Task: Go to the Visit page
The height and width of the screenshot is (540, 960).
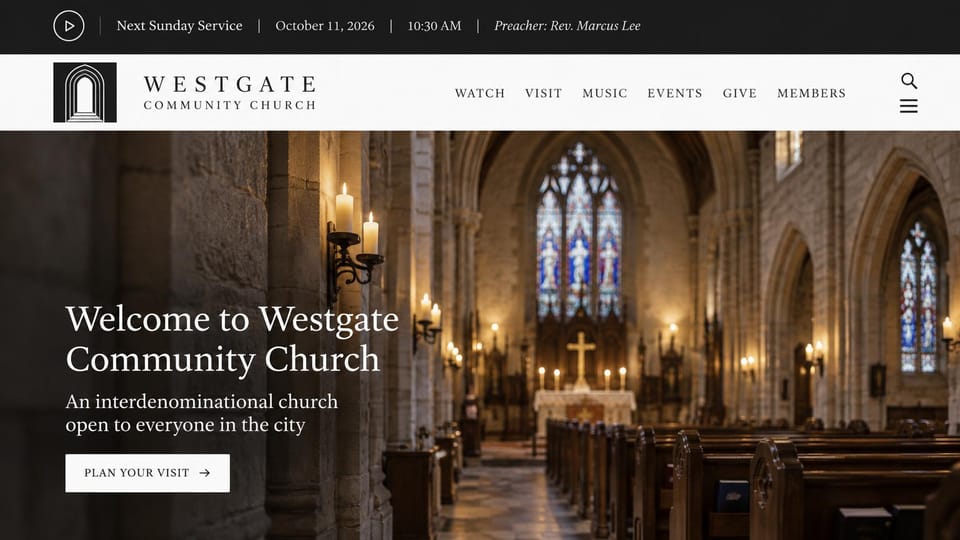Action: pyautogui.click(x=543, y=93)
